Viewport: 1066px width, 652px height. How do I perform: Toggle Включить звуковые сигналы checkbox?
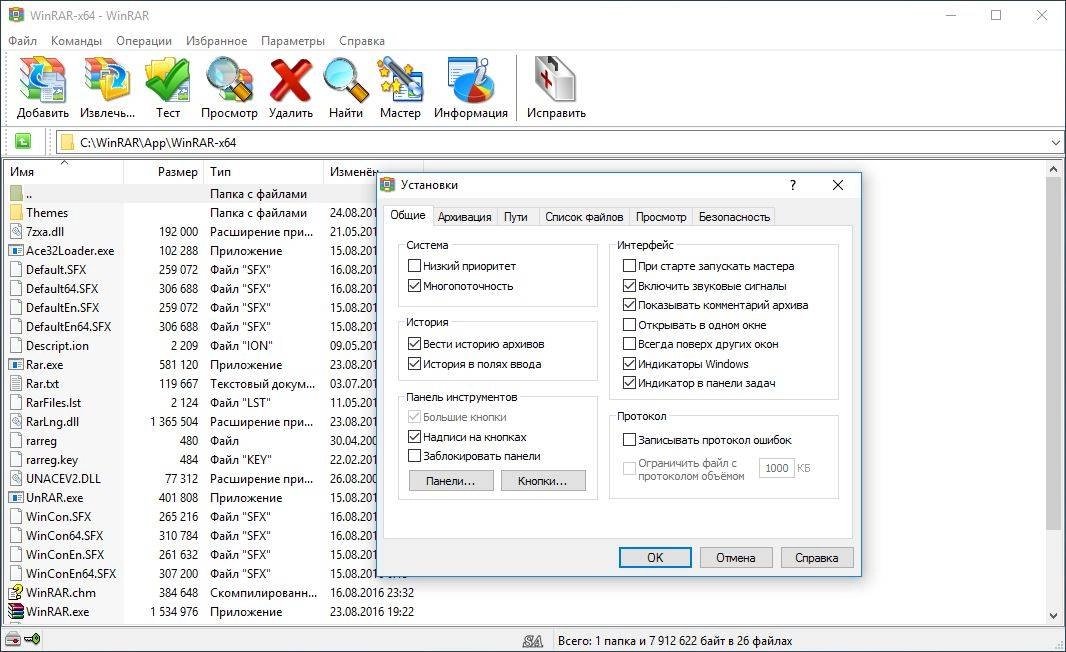(630, 286)
